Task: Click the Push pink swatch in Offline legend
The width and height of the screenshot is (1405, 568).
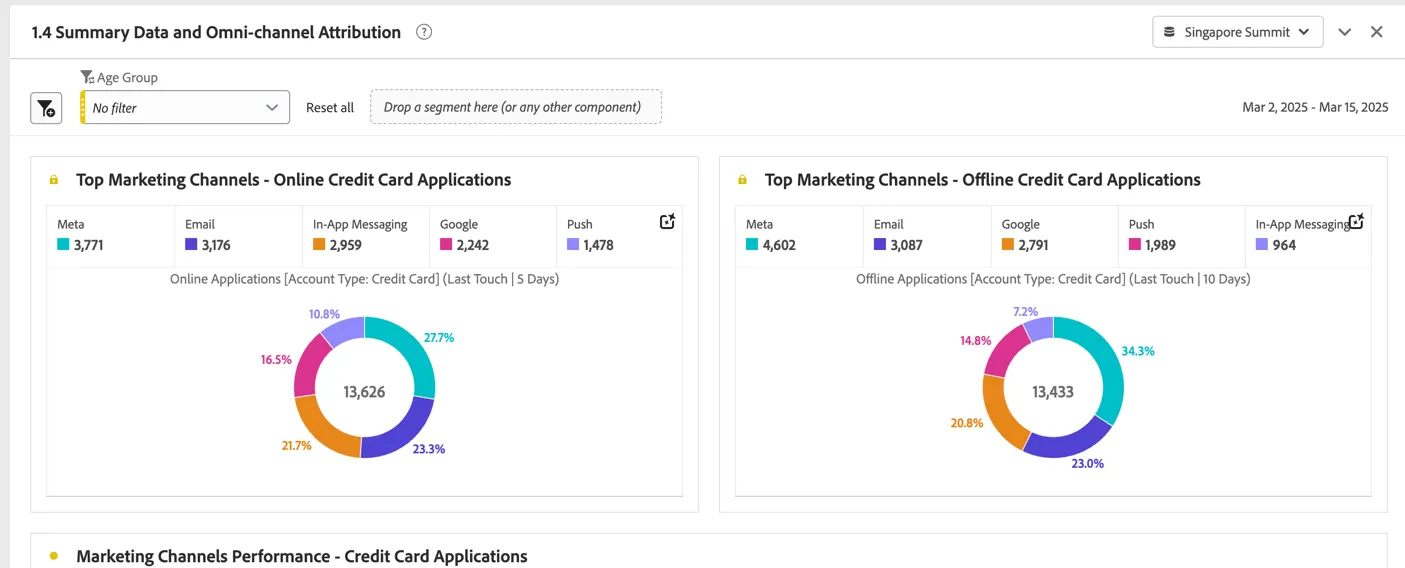Action: click(1135, 244)
